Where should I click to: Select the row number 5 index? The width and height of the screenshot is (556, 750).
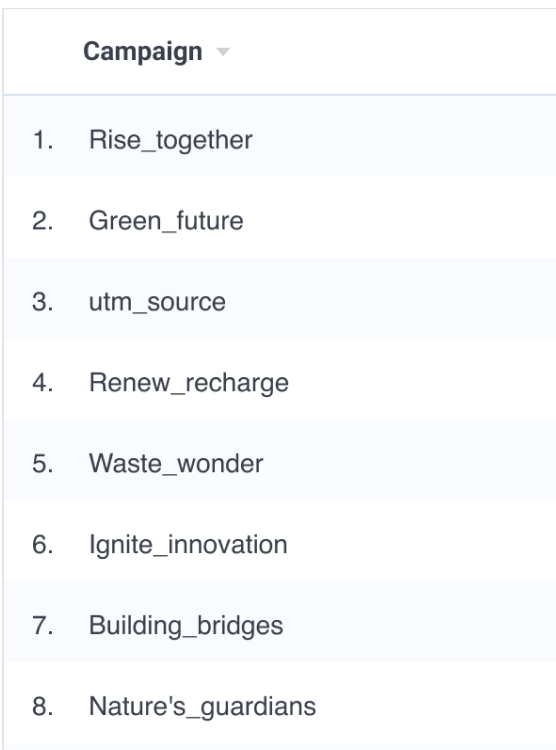tap(43, 463)
